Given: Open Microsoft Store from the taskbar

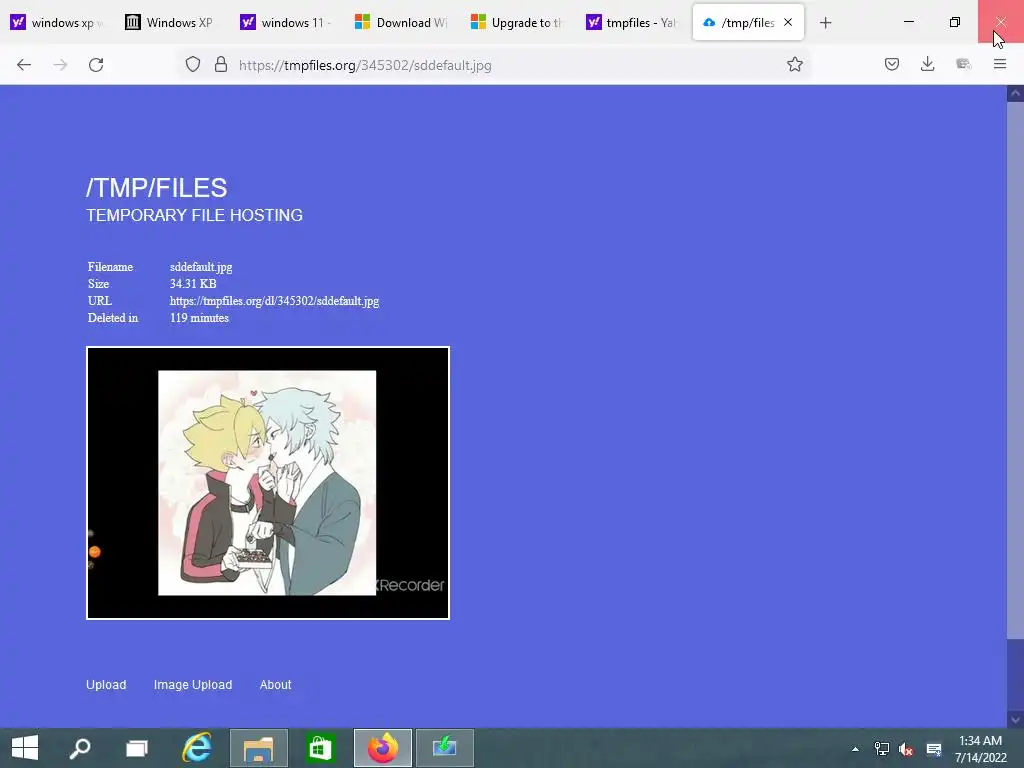Looking at the screenshot, I should tap(320, 748).
